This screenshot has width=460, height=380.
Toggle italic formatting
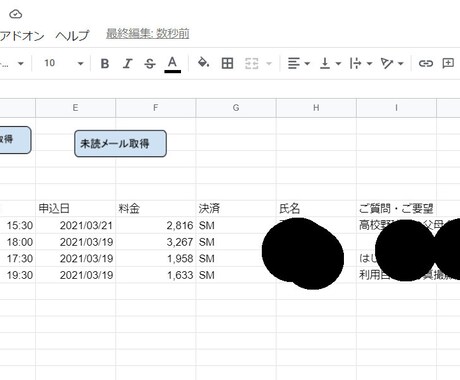tap(127, 63)
